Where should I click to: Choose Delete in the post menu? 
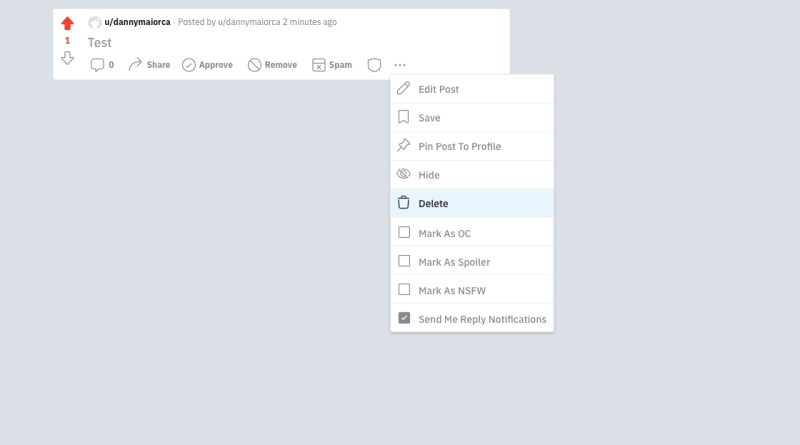[472, 204]
